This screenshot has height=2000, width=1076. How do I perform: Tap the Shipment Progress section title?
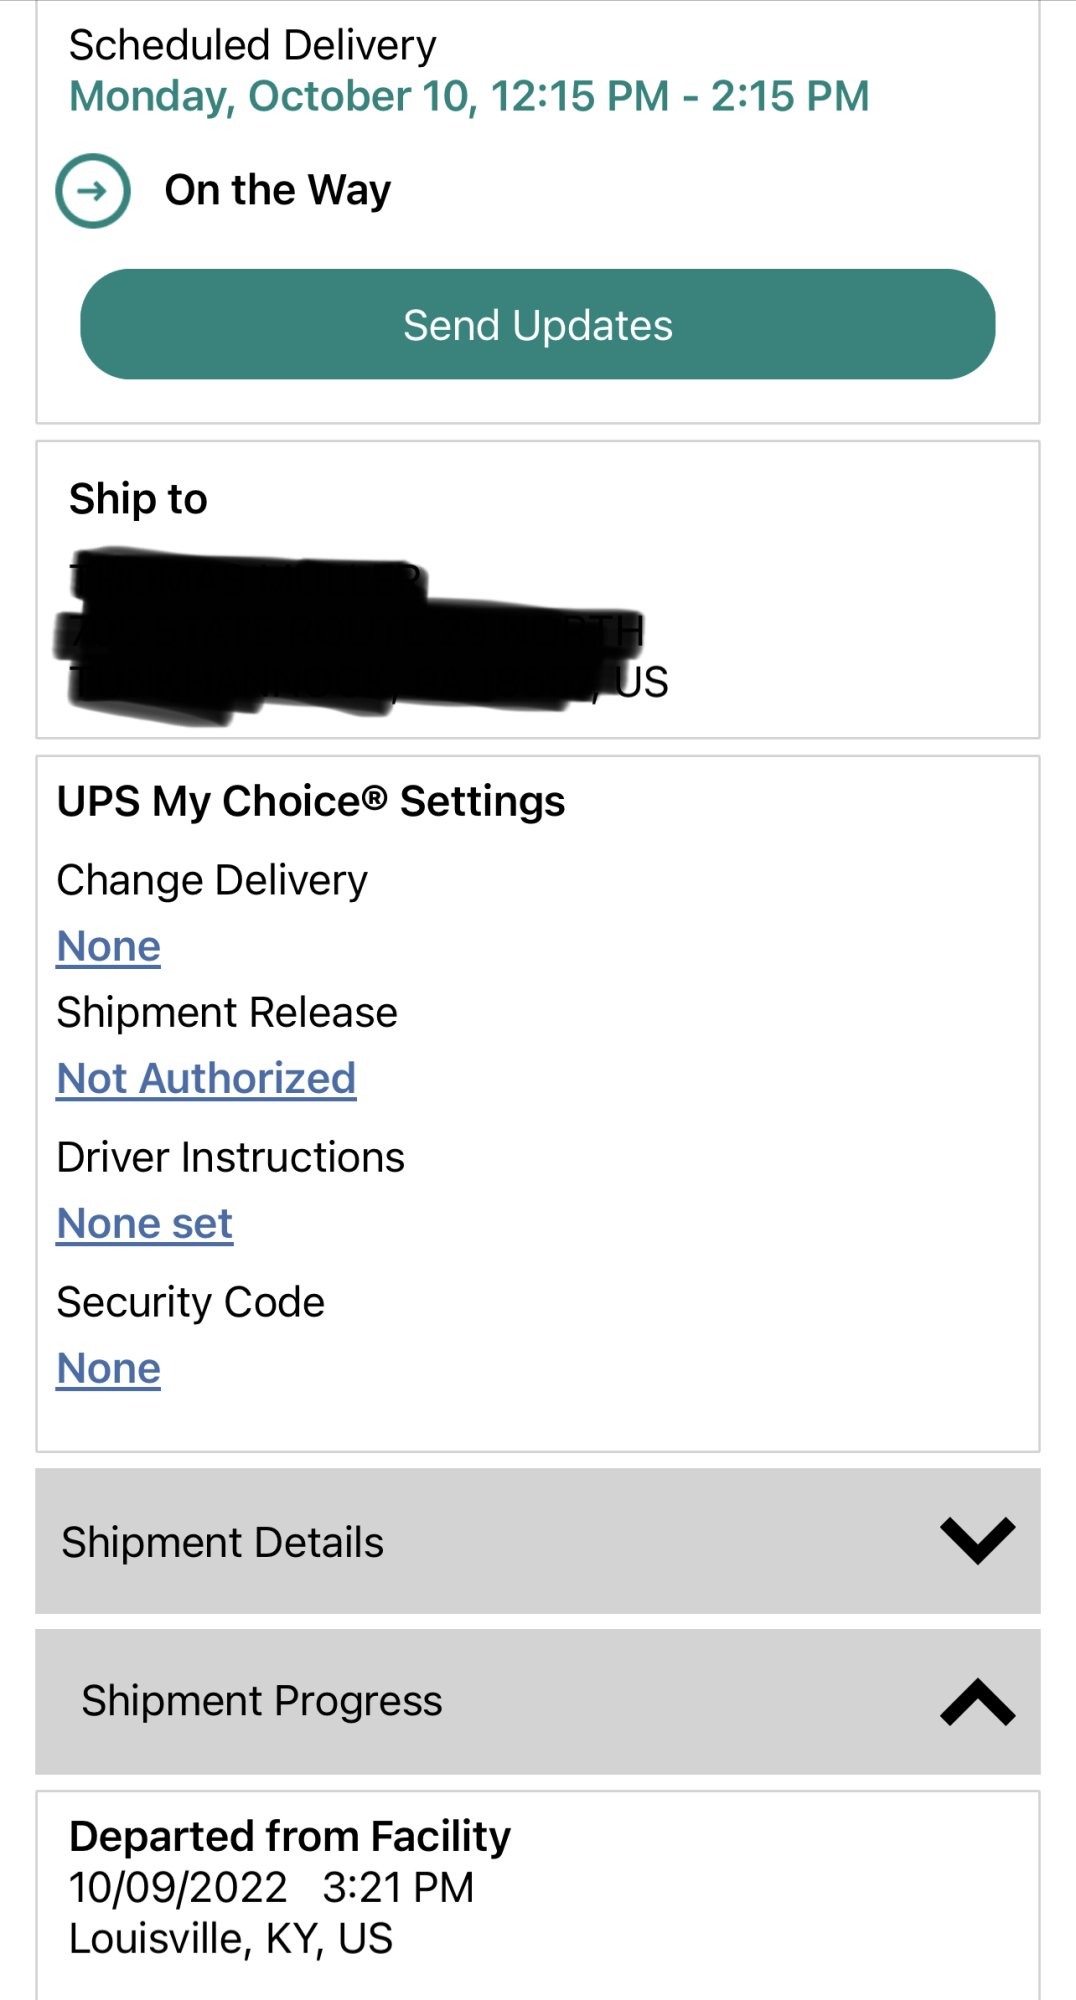click(x=262, y=1701)
